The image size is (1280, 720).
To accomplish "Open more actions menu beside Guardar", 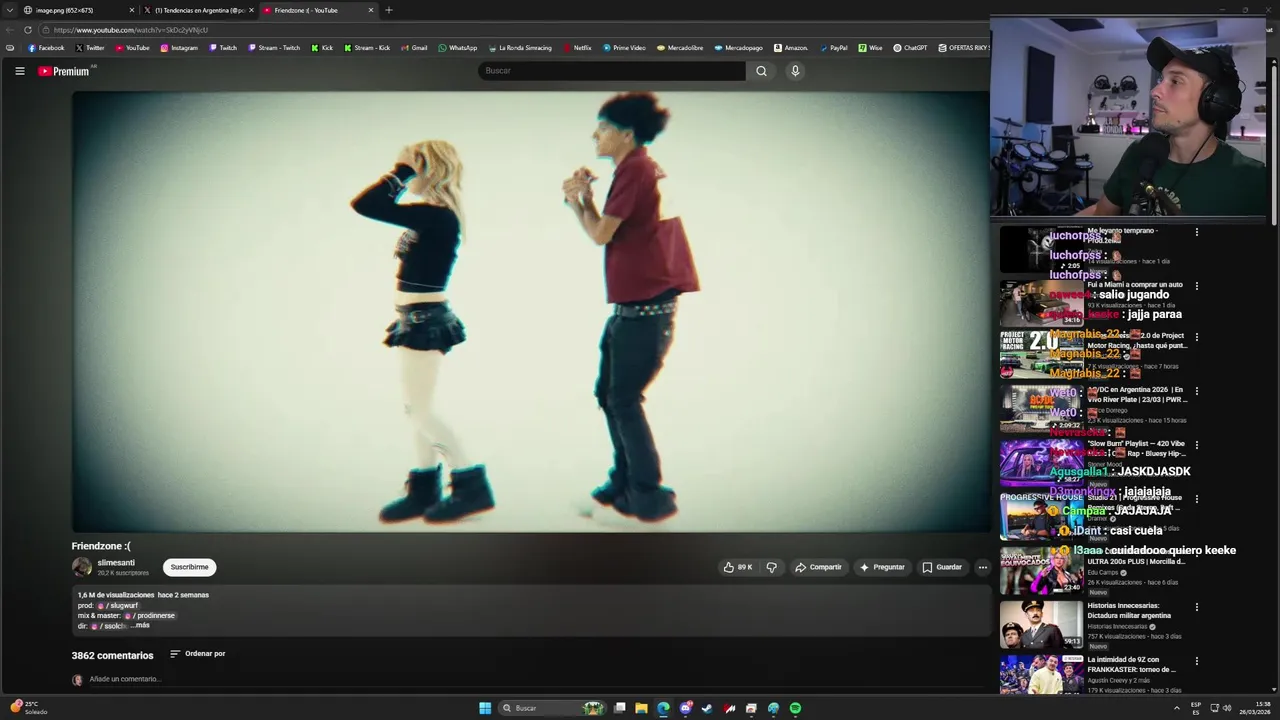I will point(982,567).
